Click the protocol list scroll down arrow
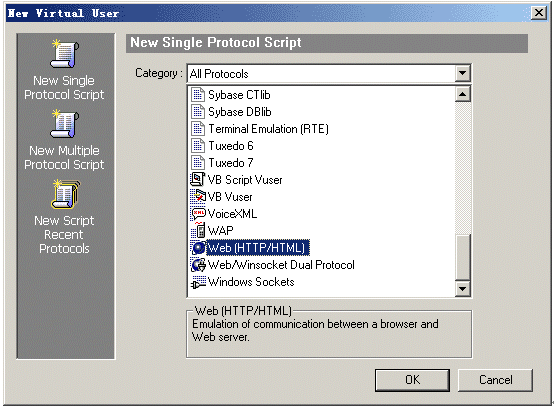554x410 pixels. (462, 288)
